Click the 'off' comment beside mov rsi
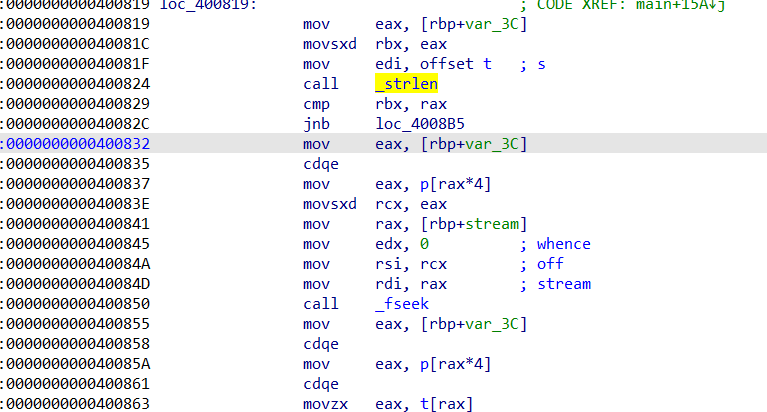767x412 pixels. point(550,264)
